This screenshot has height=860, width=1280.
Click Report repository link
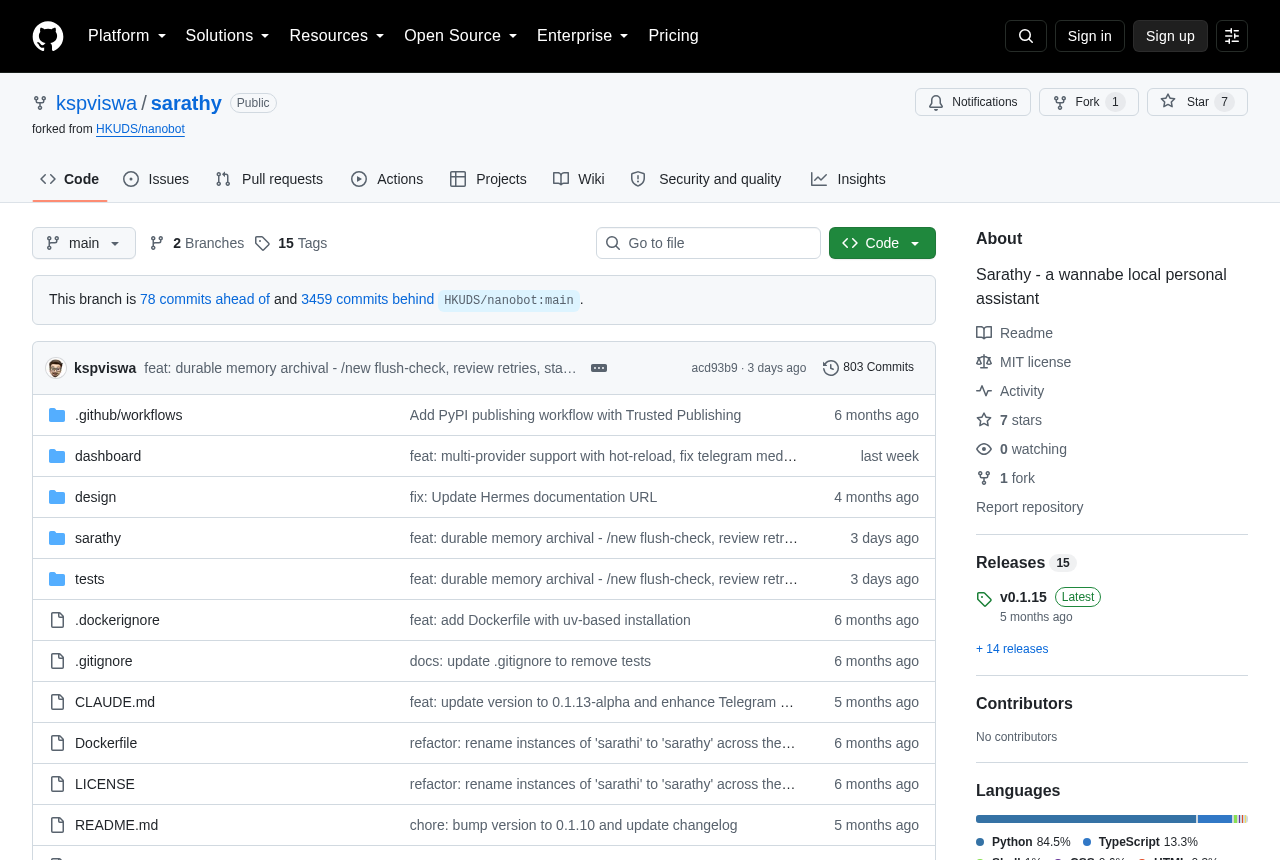(x=1029, y=507)
